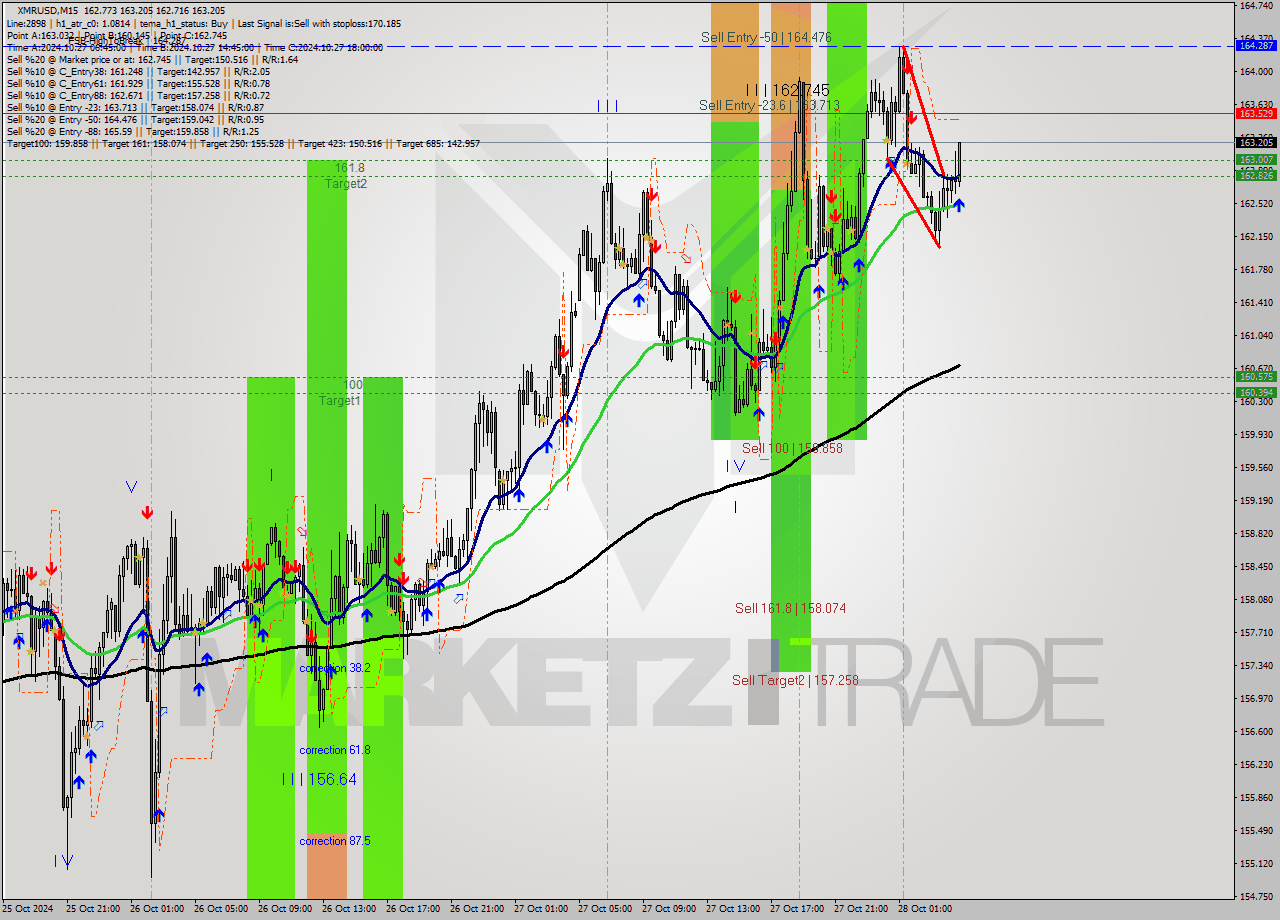Click the green 163.007 price tag

[x=1256, y=160]
